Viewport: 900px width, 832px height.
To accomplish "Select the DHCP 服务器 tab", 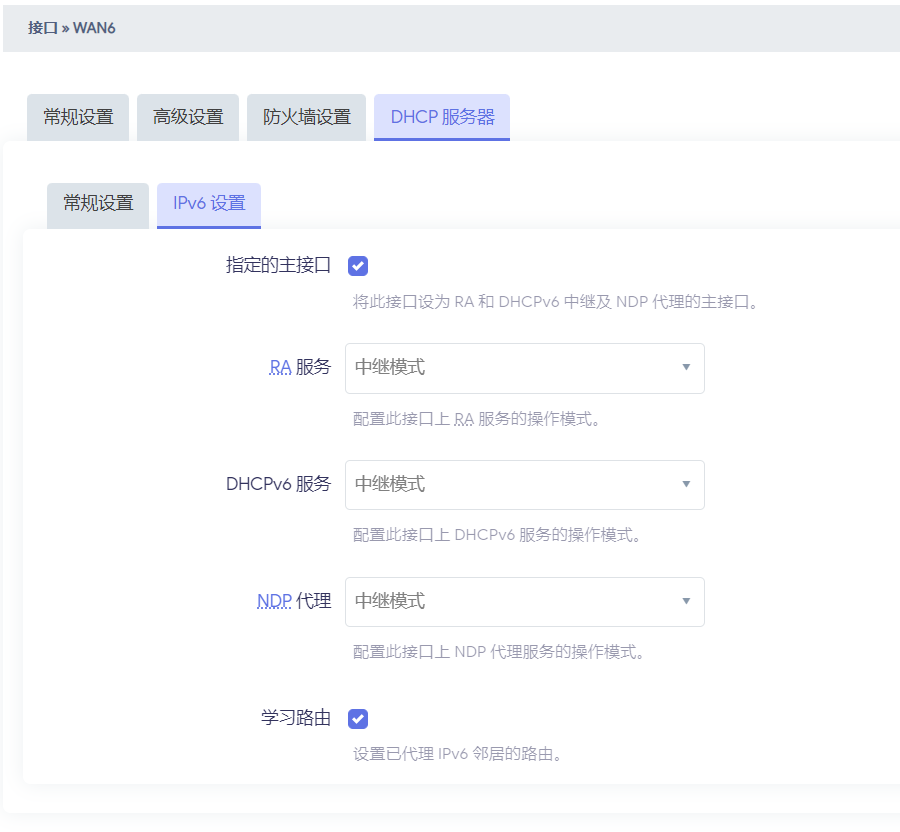I will [442, 117].
